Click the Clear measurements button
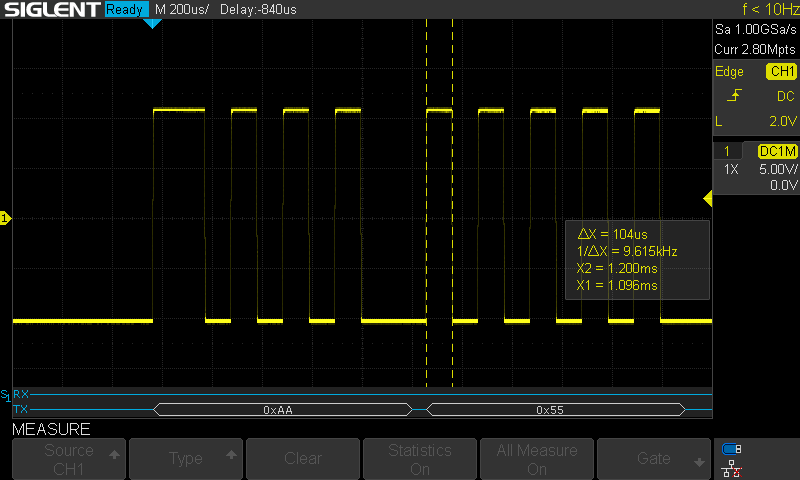The image size is (800, 480). pos(303,459)
